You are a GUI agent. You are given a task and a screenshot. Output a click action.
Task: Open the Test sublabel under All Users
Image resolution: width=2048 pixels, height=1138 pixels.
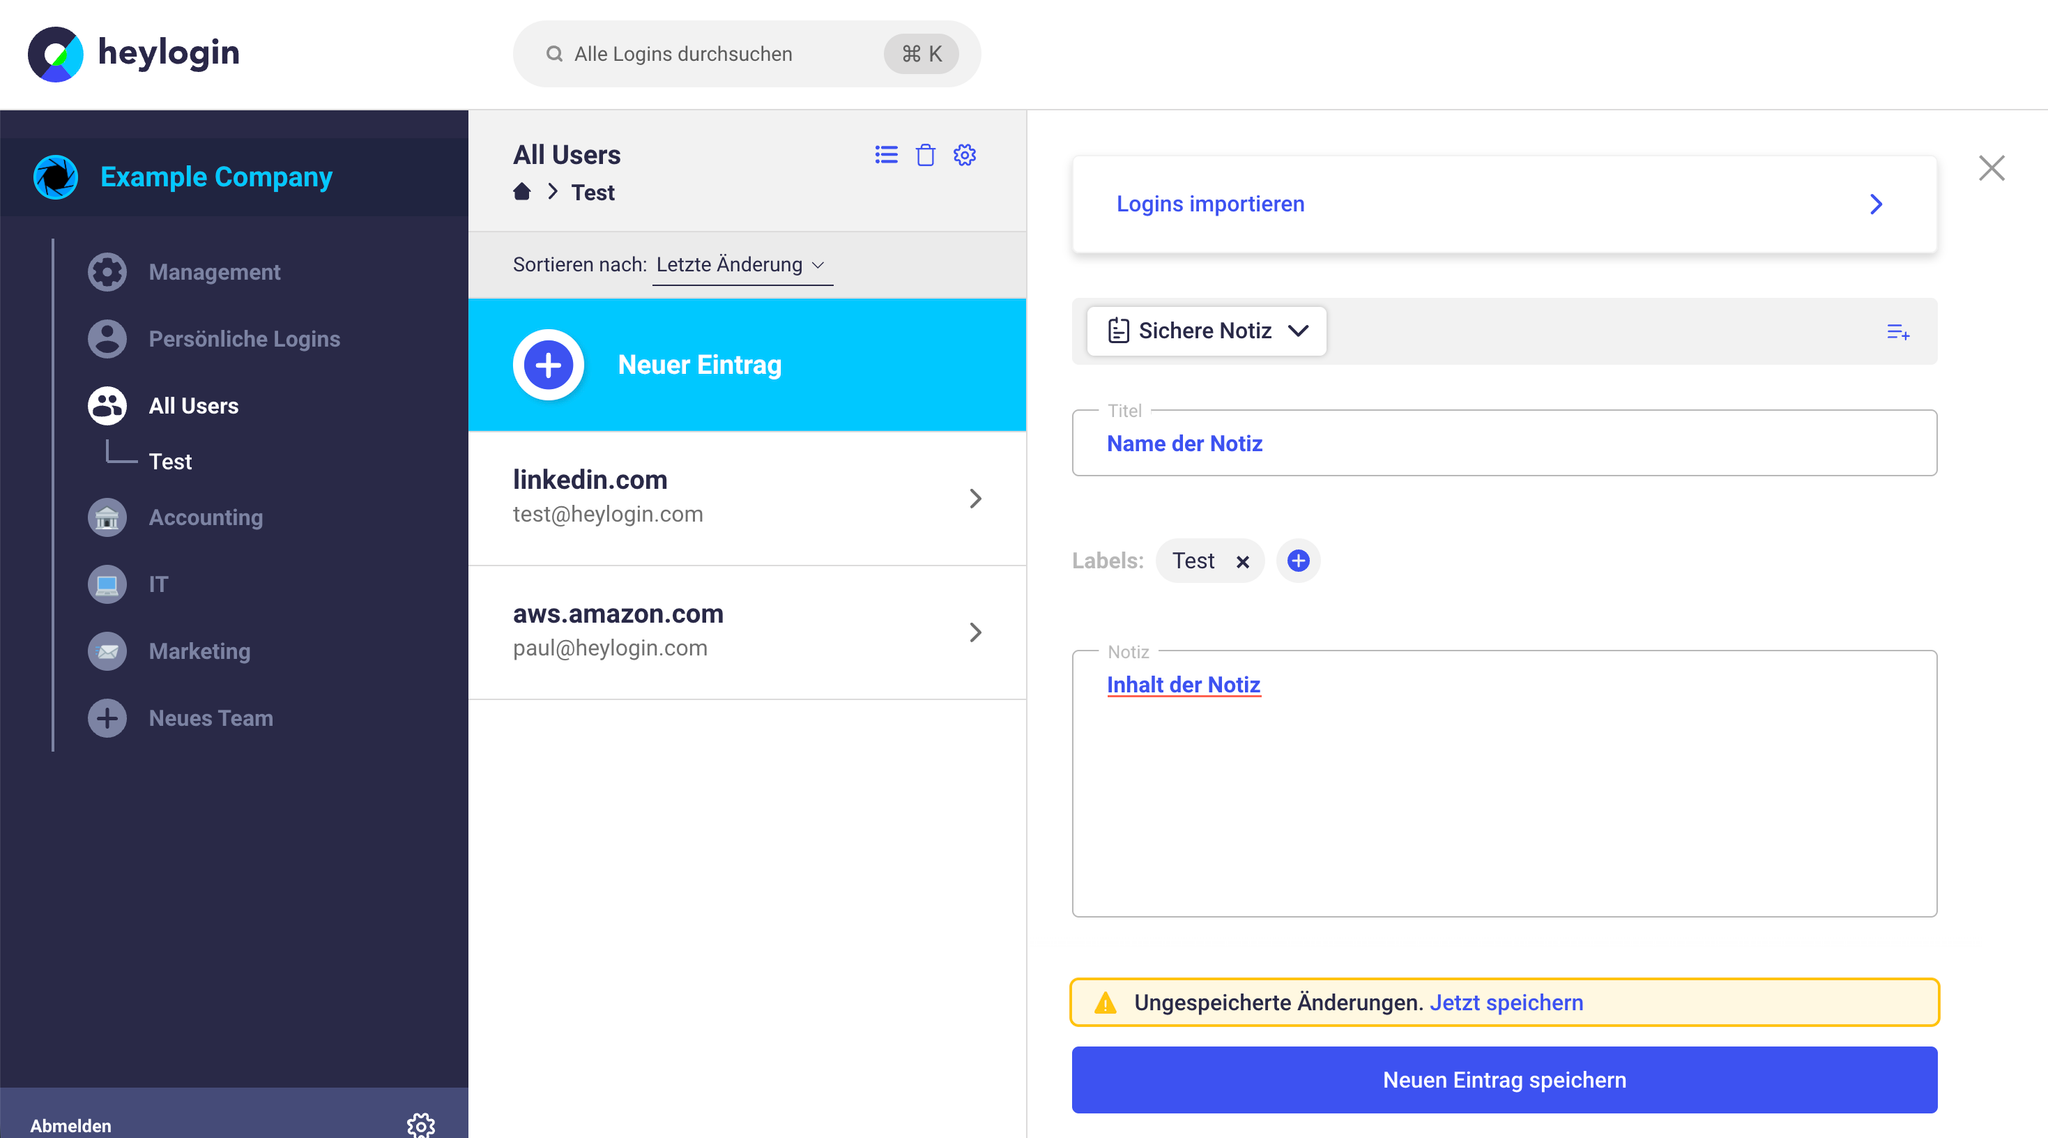(x=170, y=462)
